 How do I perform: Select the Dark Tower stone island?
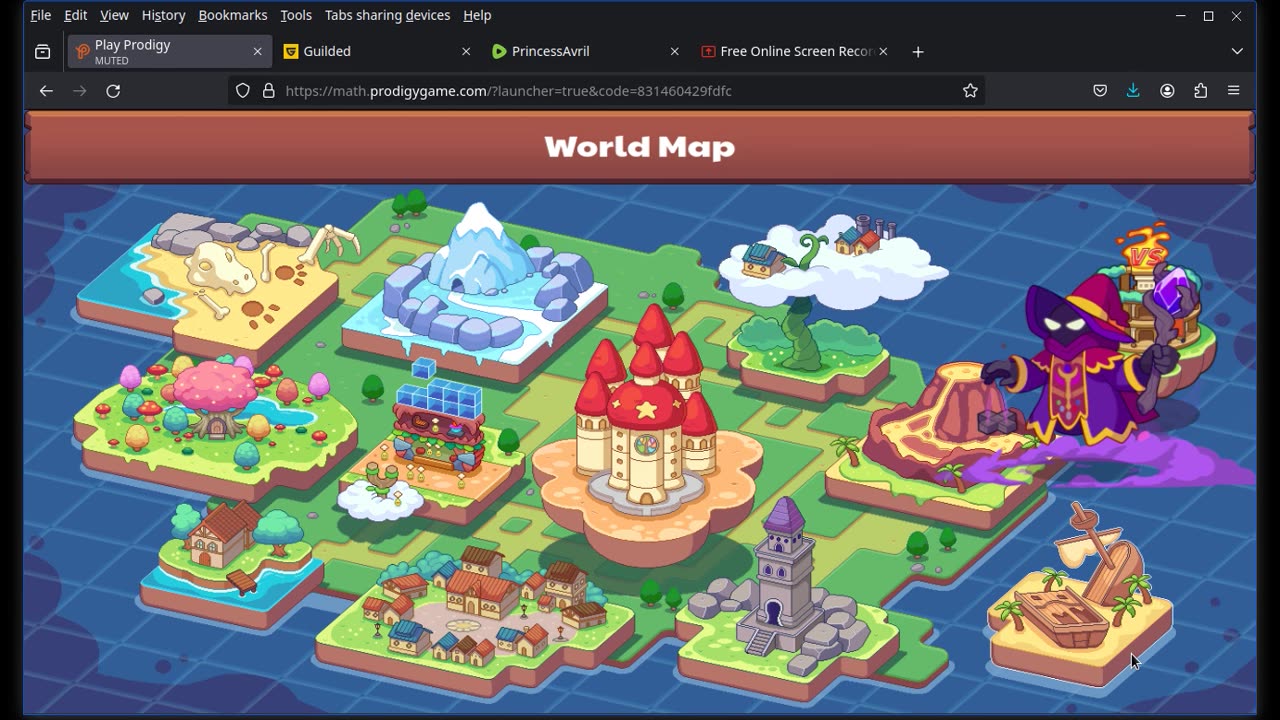790,600
